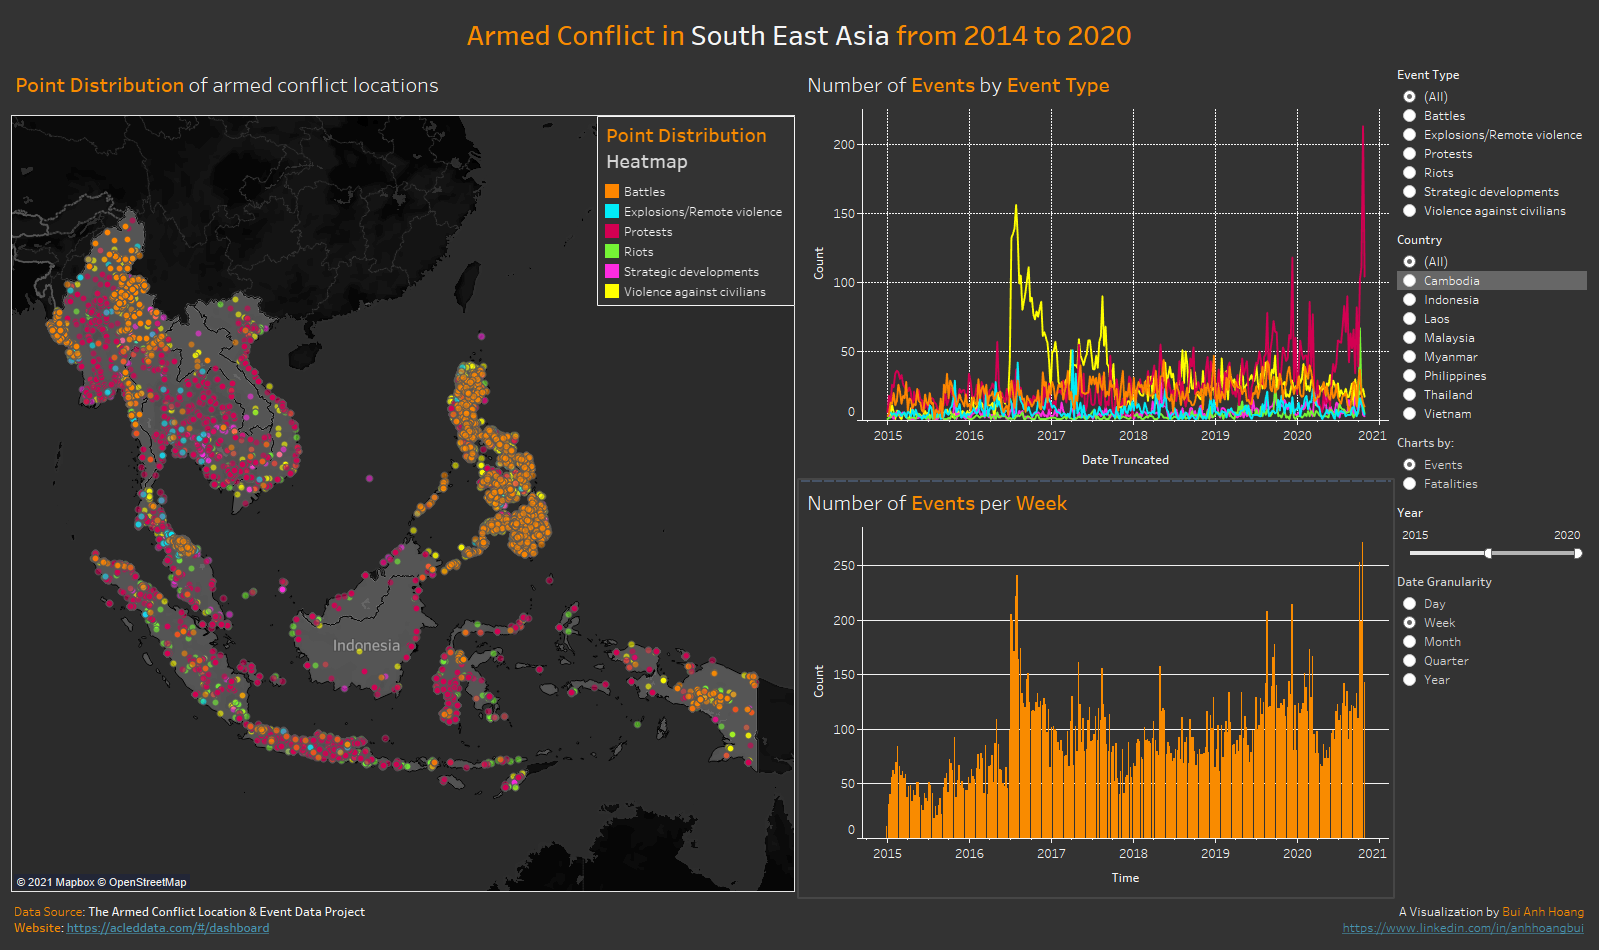Change date granularity to Quarter
Image resolution: width=1599 pixels, height=950 pixels.
pyautogui.click(x=1409, y=661)
